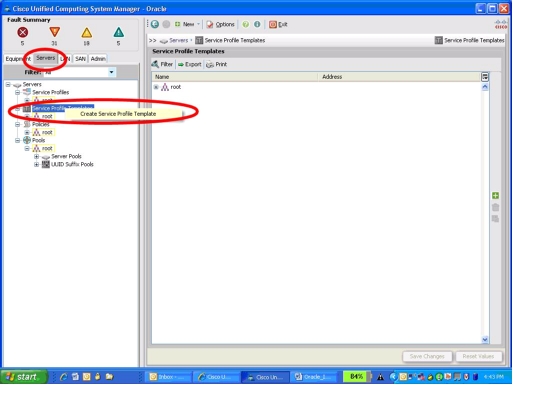Screen dimensions: 551x402
Task: Click the folder icon in the quick launch bar
Action: [x=109, y=377]
